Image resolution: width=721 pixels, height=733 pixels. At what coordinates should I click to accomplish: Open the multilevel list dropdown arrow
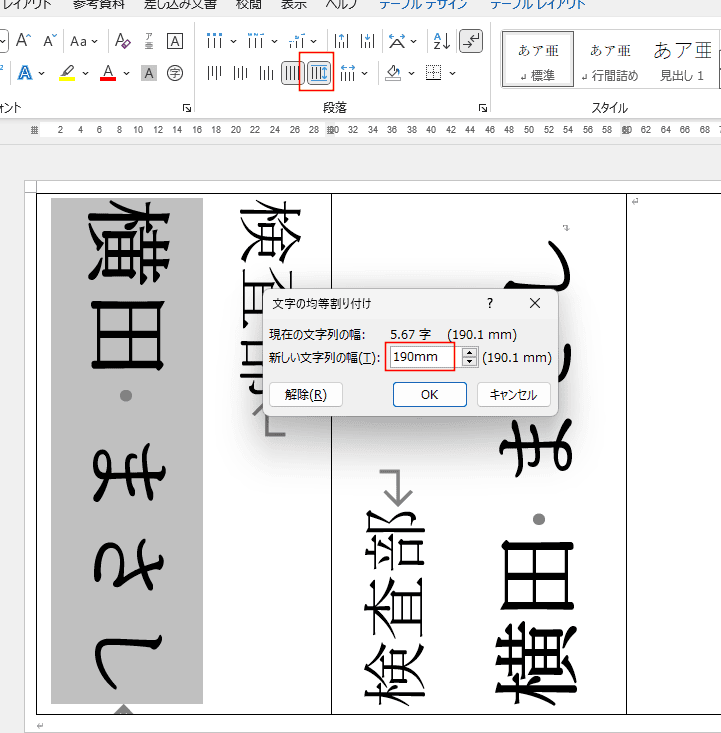pyautogui.click(x=314, y=41)
